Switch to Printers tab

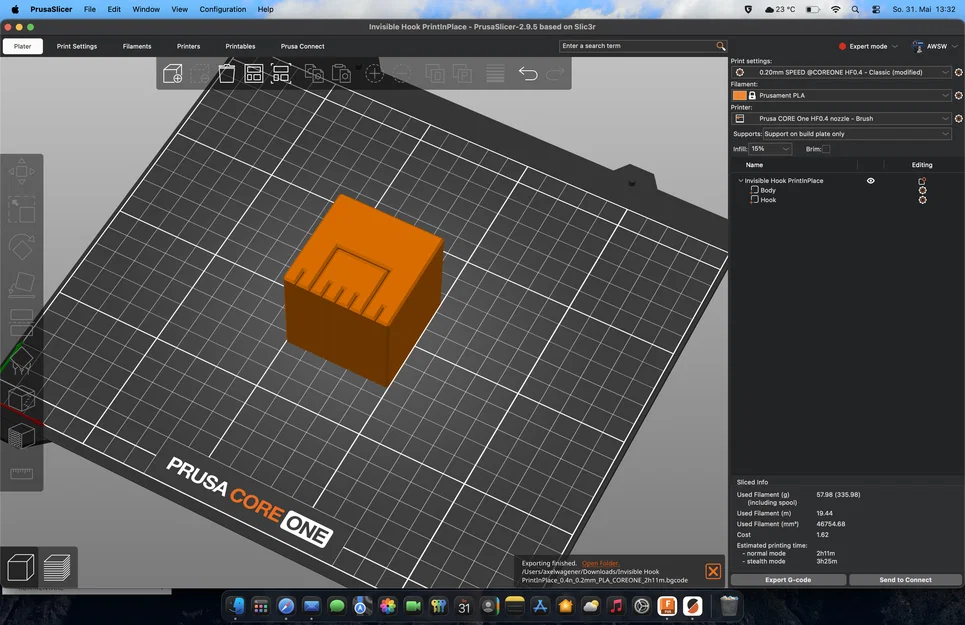click(188, 46)
